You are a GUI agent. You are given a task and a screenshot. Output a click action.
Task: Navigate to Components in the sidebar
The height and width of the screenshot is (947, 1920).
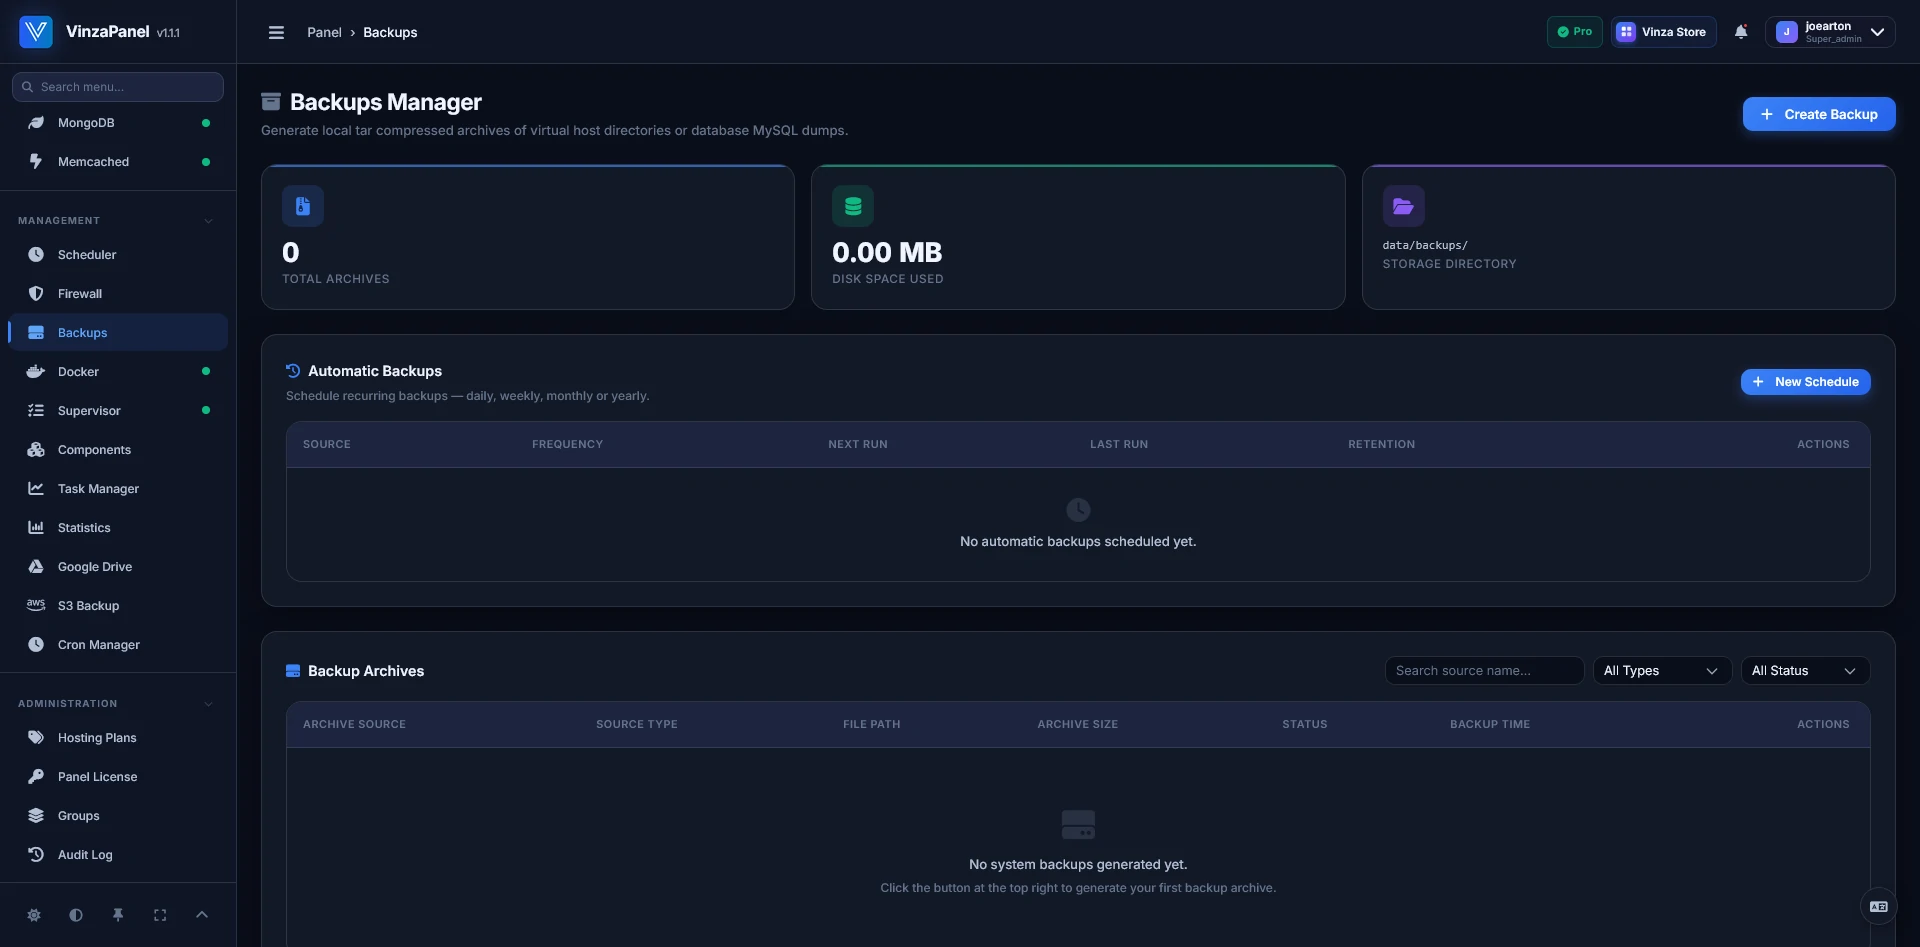click(118, 450)
